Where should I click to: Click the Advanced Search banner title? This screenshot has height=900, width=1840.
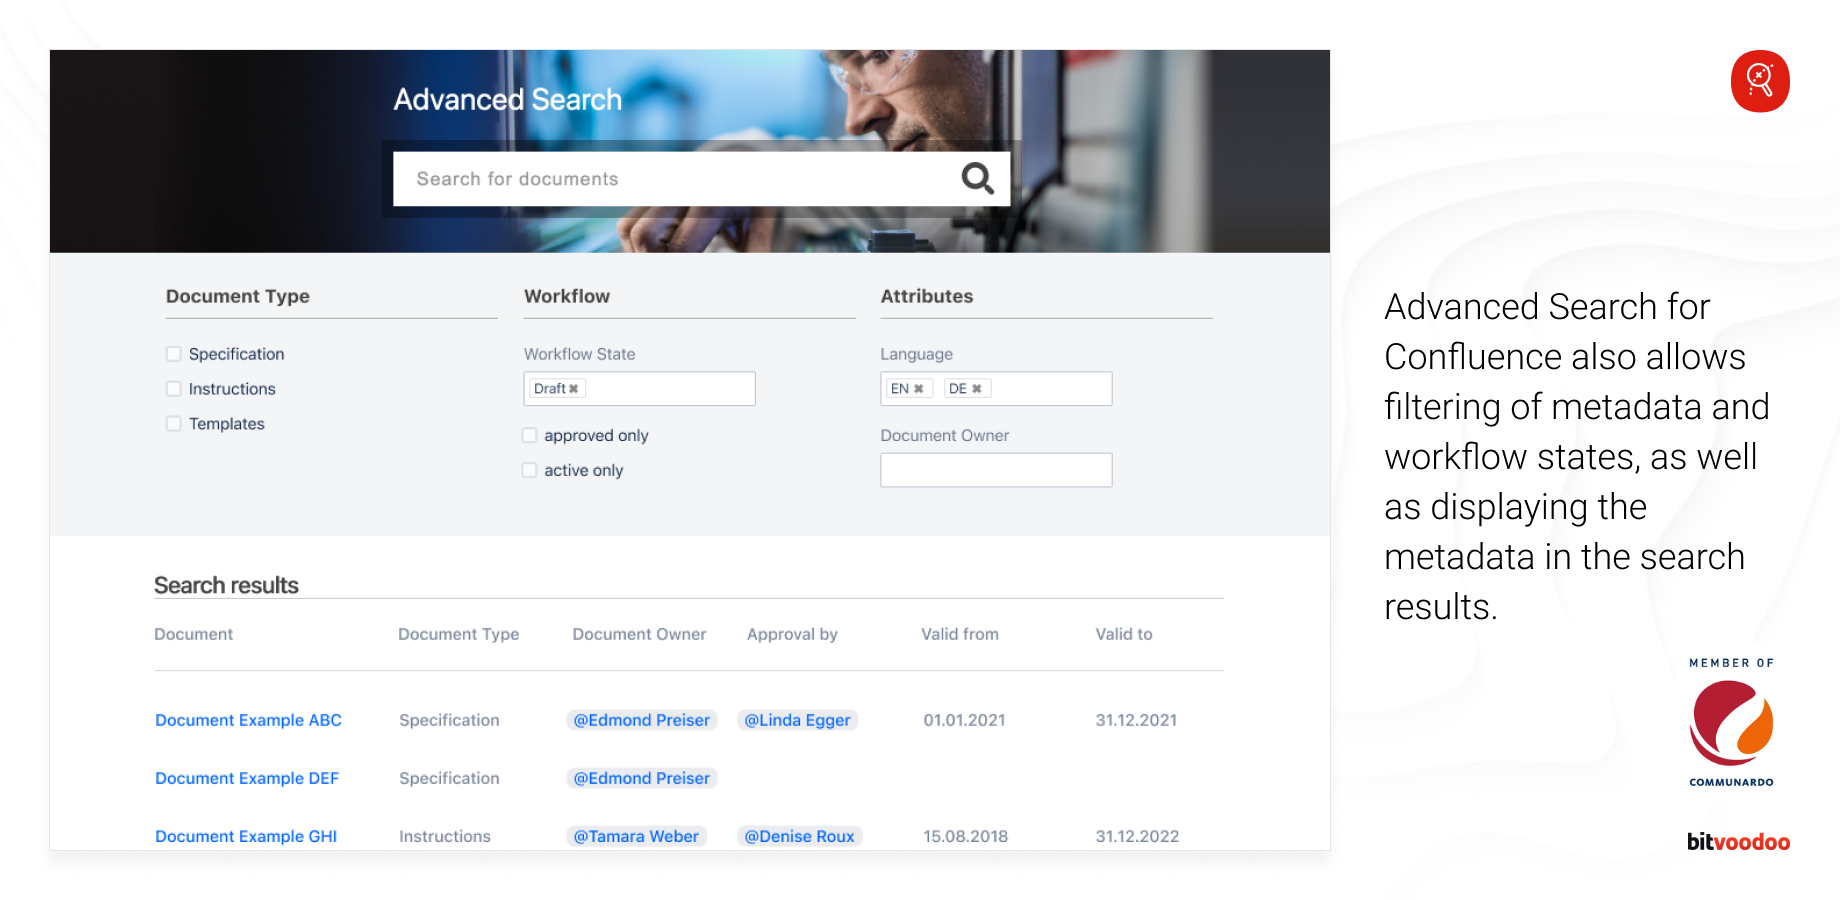(x=507, y=100)
